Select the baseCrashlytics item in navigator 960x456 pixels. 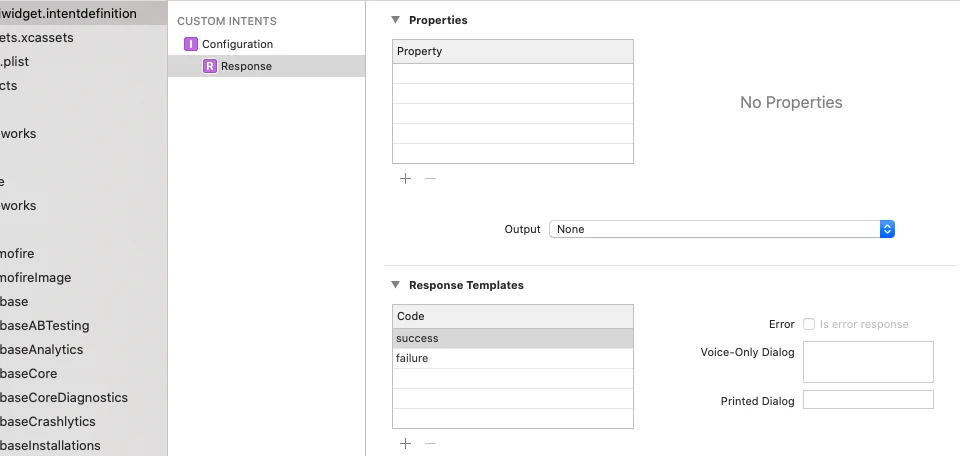50,421
